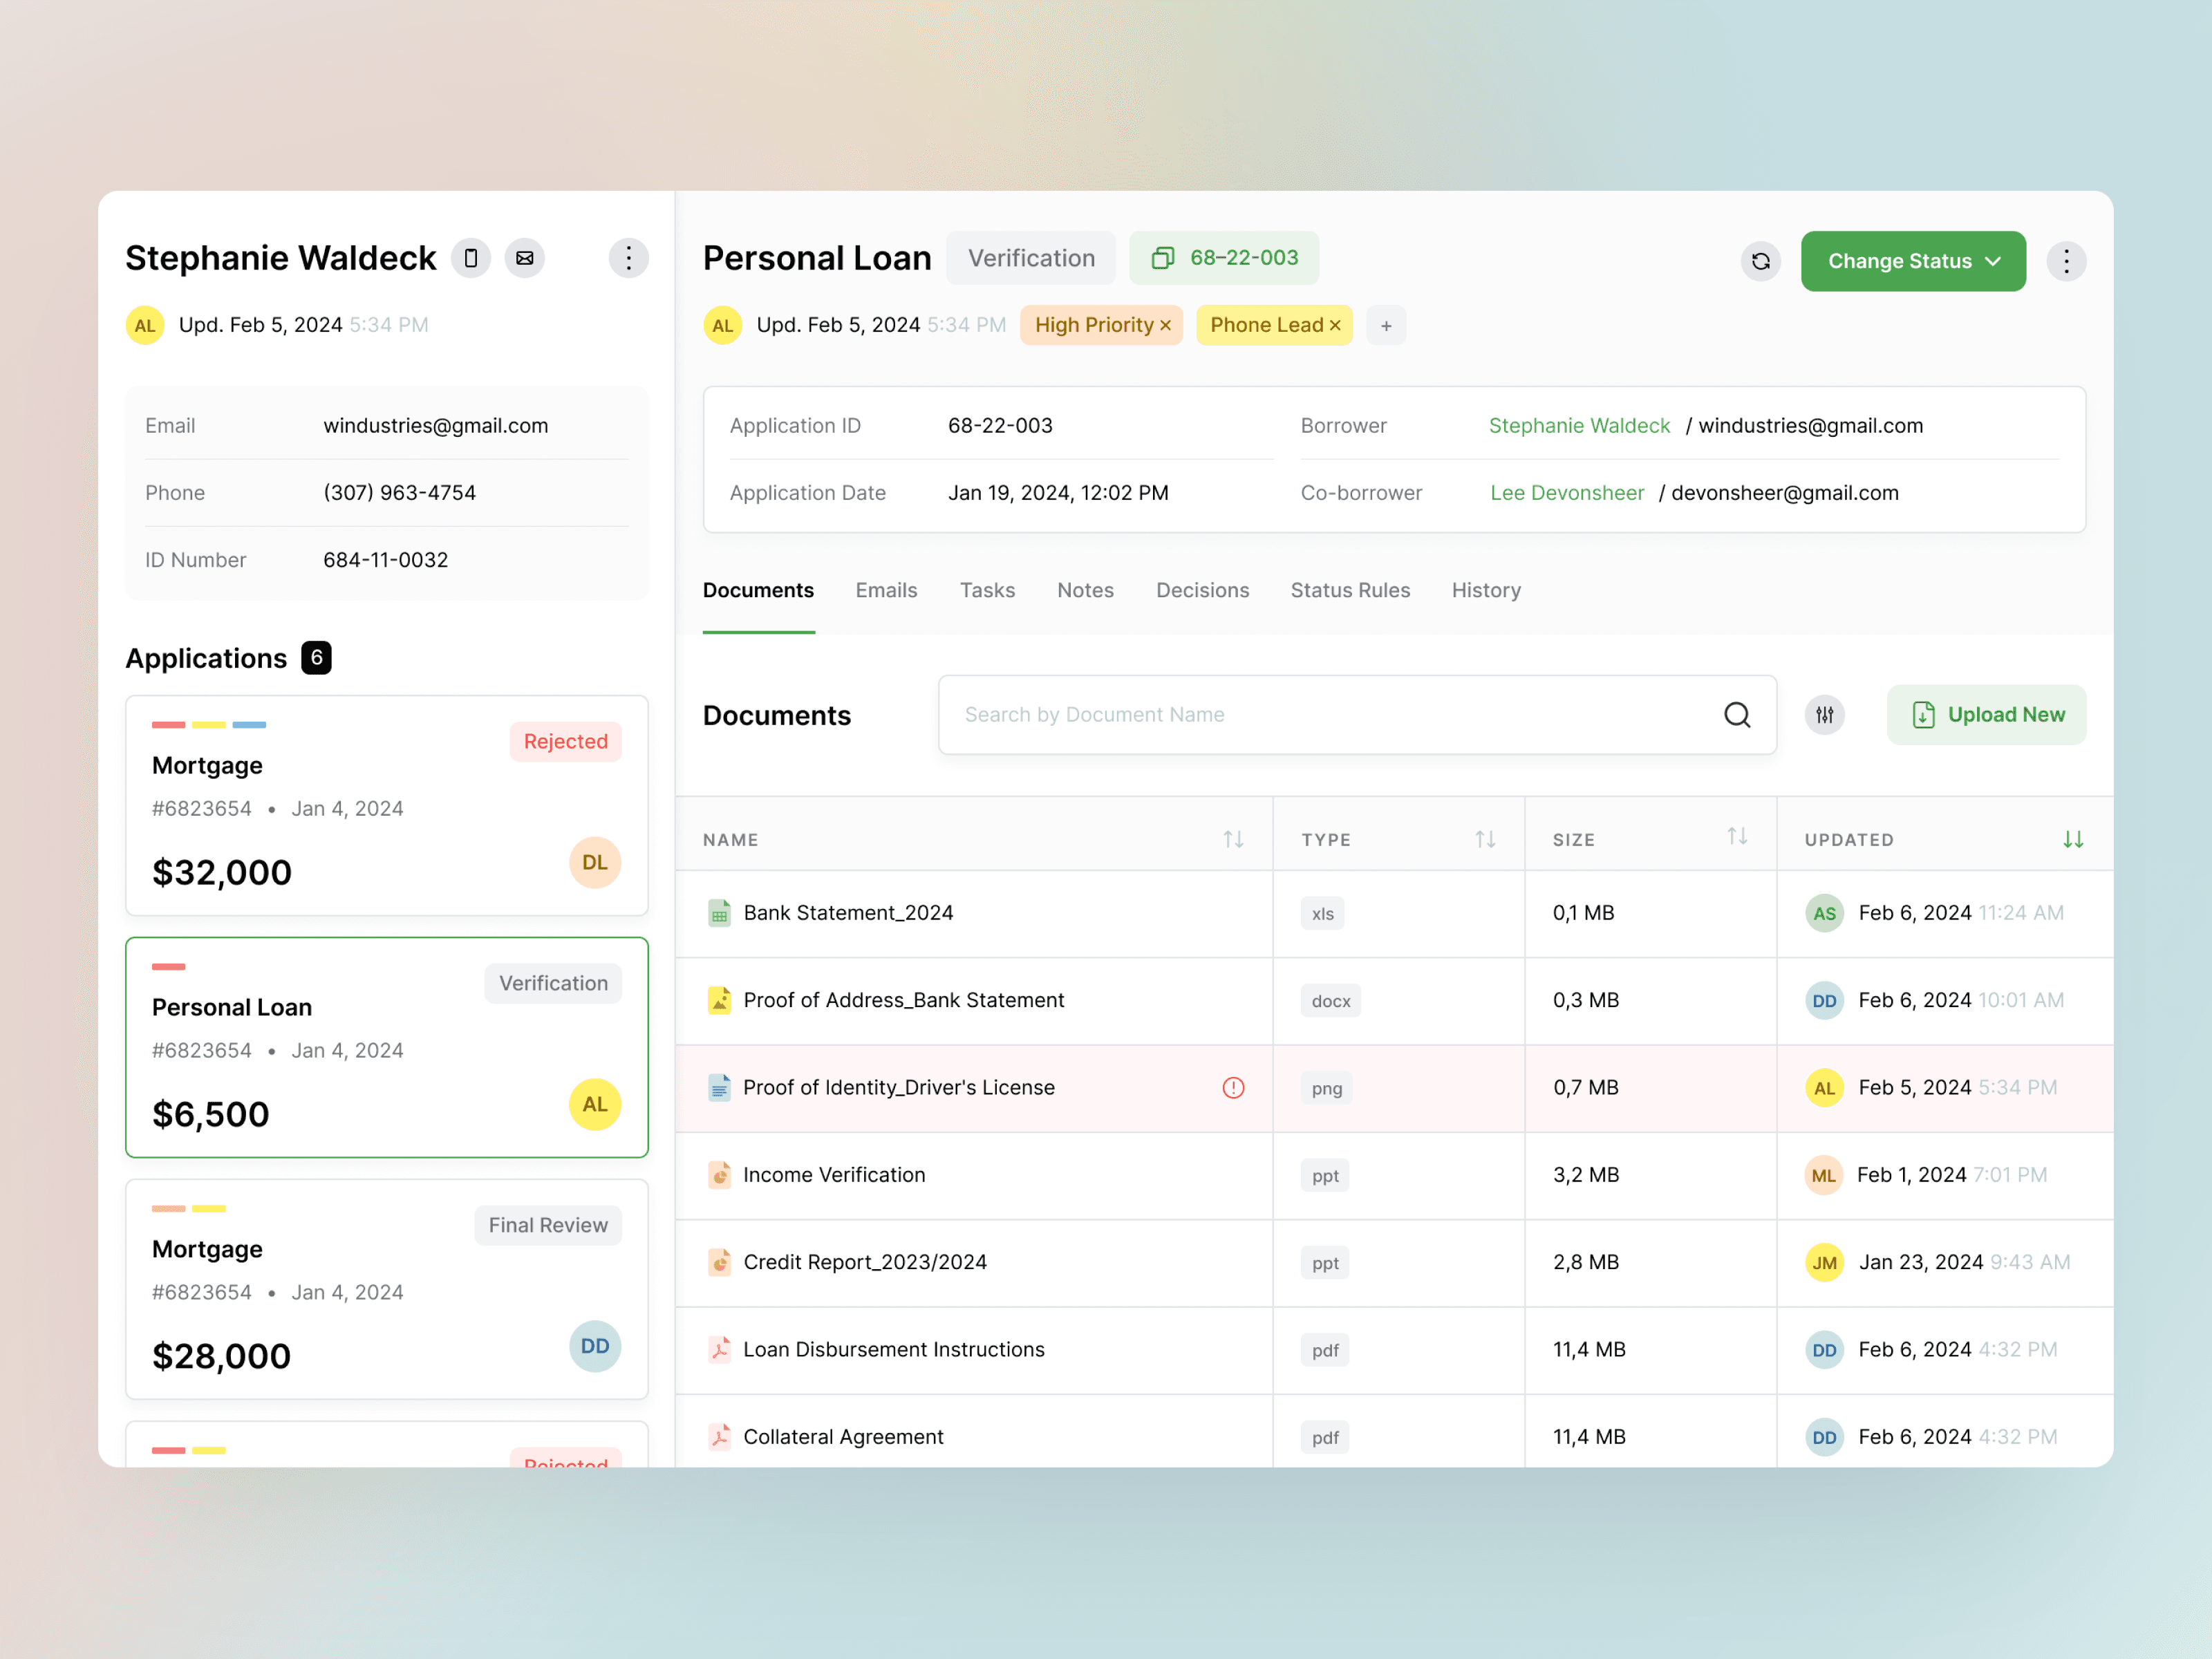Click the email envelope icon beside Stephanie Waldeck
The height and width of the screenshot is (1659, 2212).
pyautogui.click(x=524, y=259)
